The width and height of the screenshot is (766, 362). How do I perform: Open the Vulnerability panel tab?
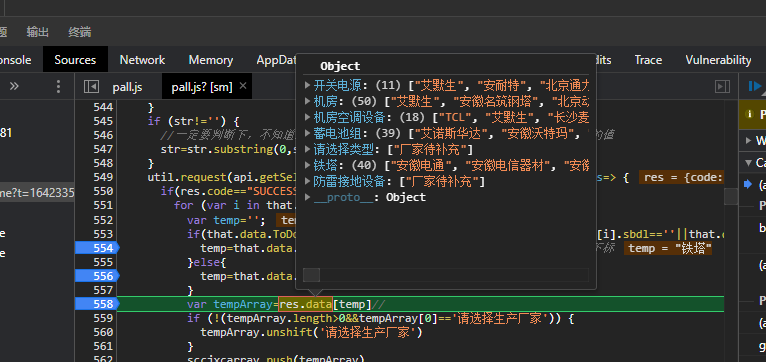click(718, 60)
